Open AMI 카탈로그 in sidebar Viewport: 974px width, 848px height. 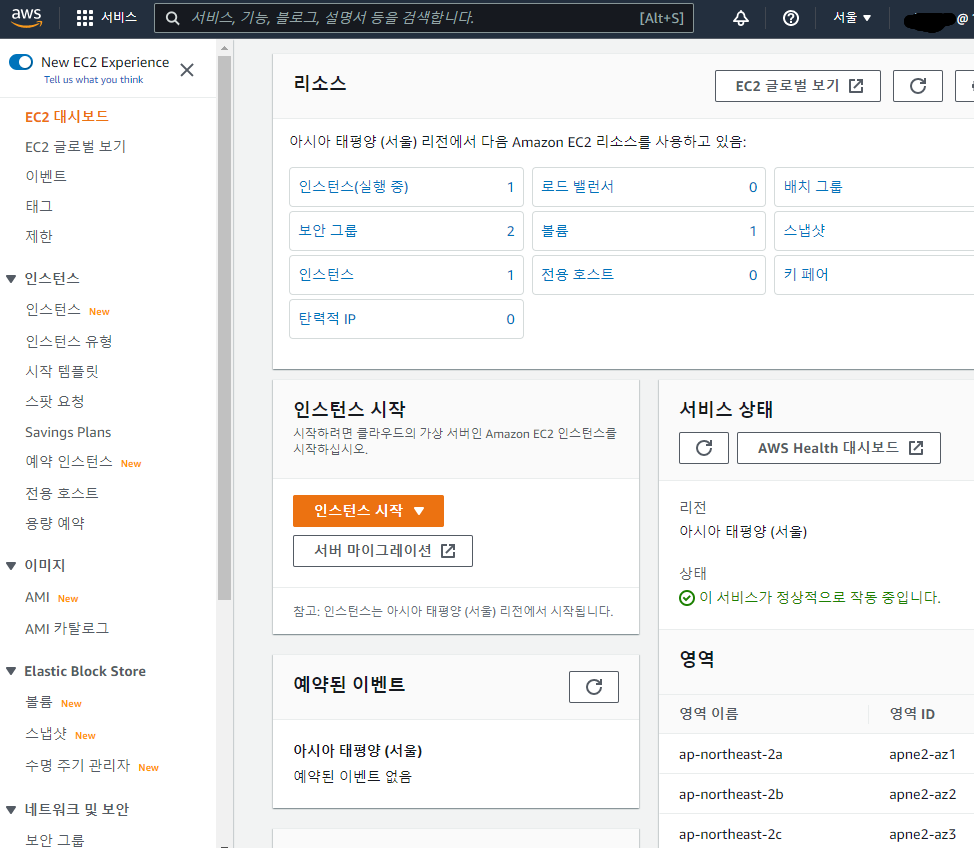tap(67, 629)
